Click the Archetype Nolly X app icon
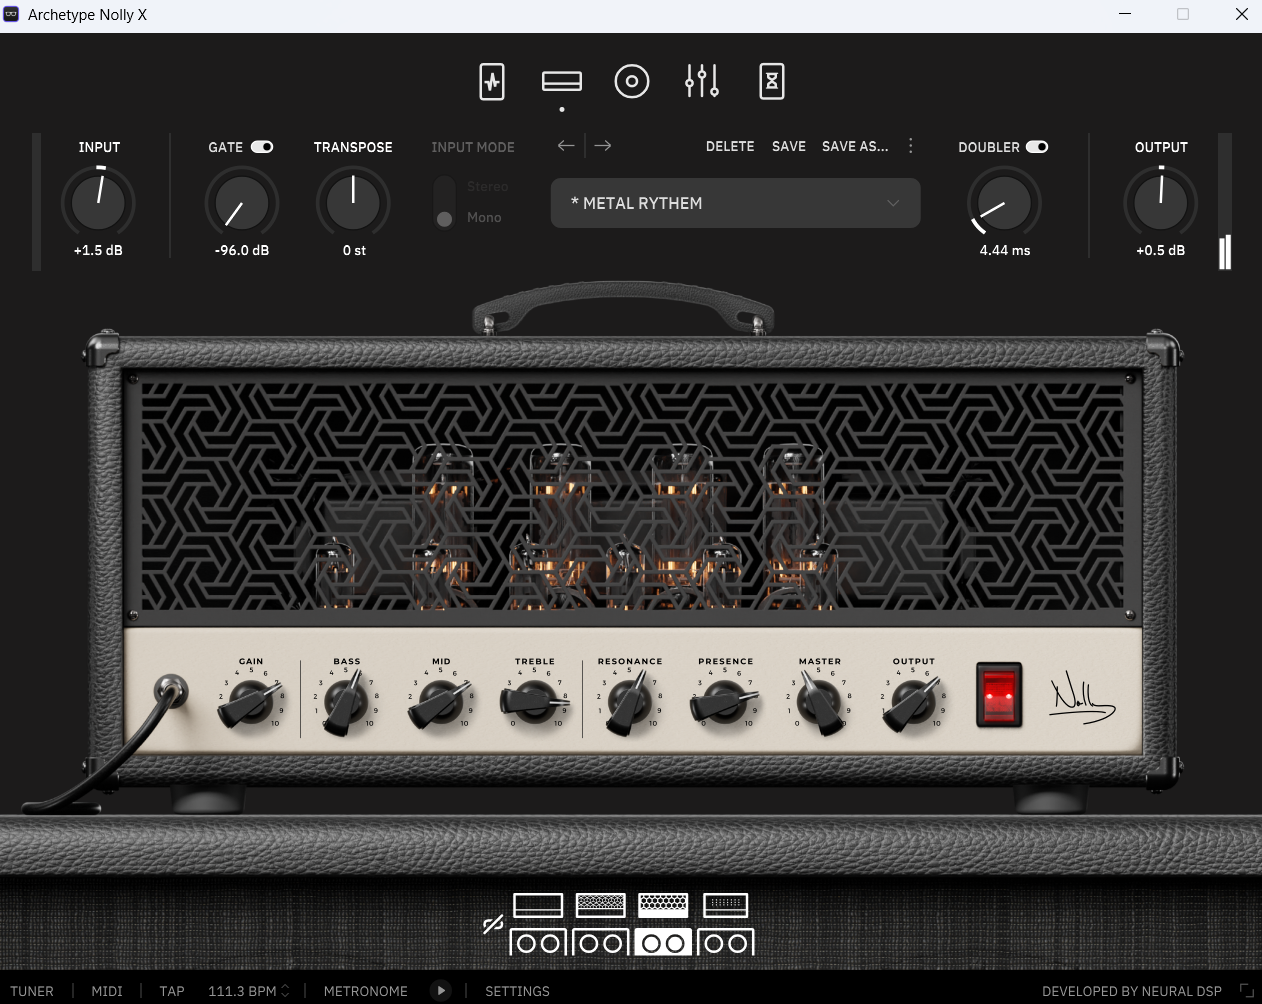 [x=11, y=14]
